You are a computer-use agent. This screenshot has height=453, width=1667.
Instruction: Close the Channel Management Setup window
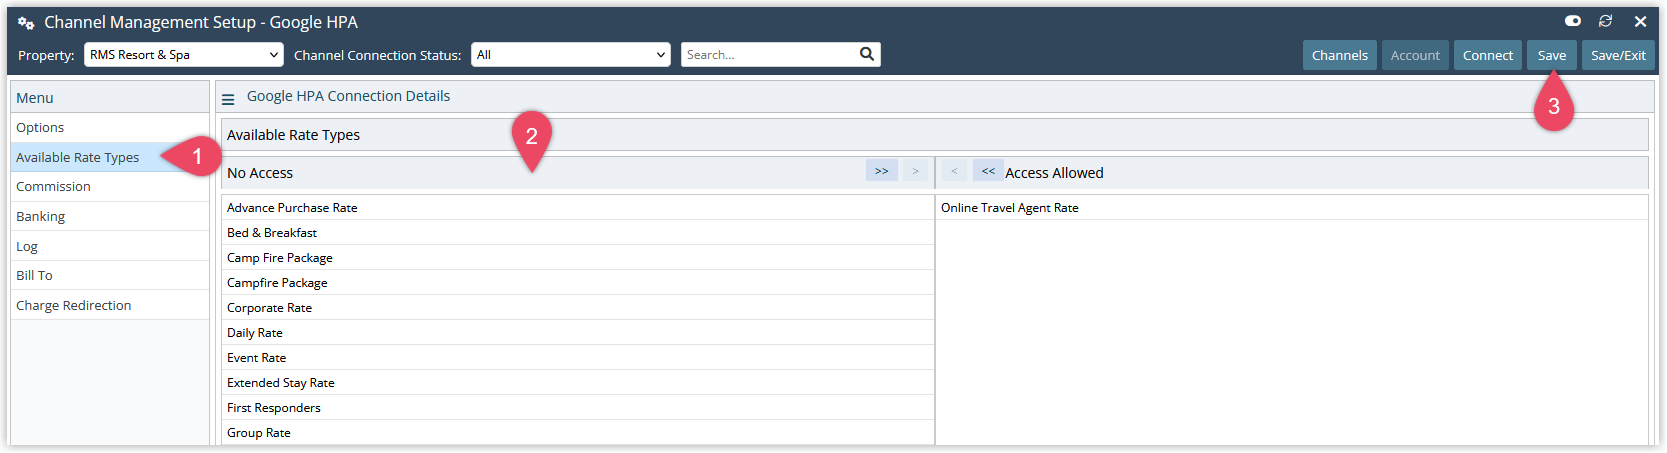(x=1640, y=21)
